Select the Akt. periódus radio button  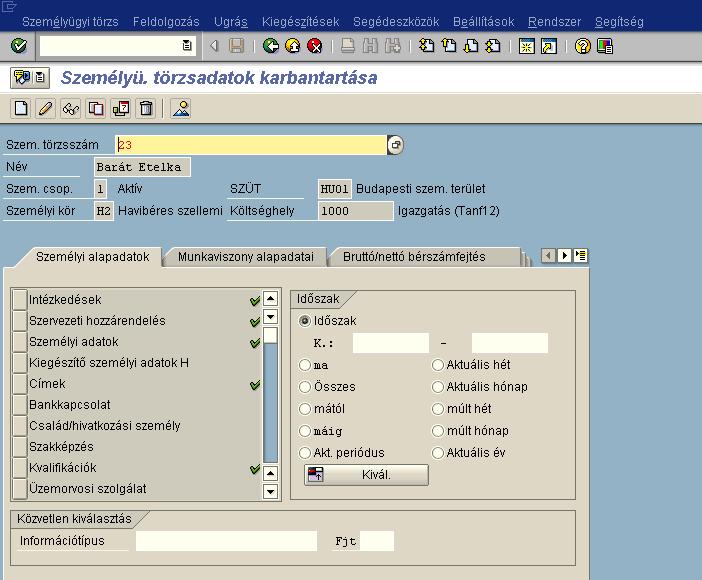tap(304, 452)
